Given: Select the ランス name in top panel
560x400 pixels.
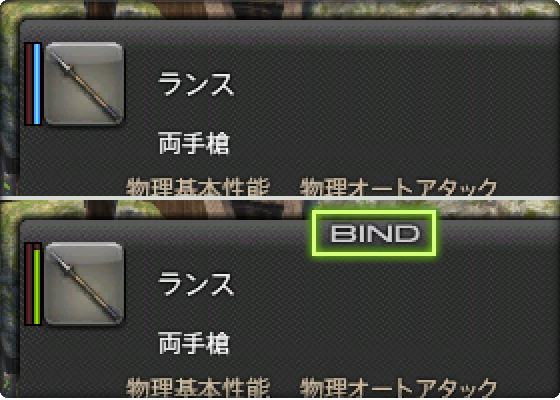Looking at the screenshot, I should tap(196, 84).
